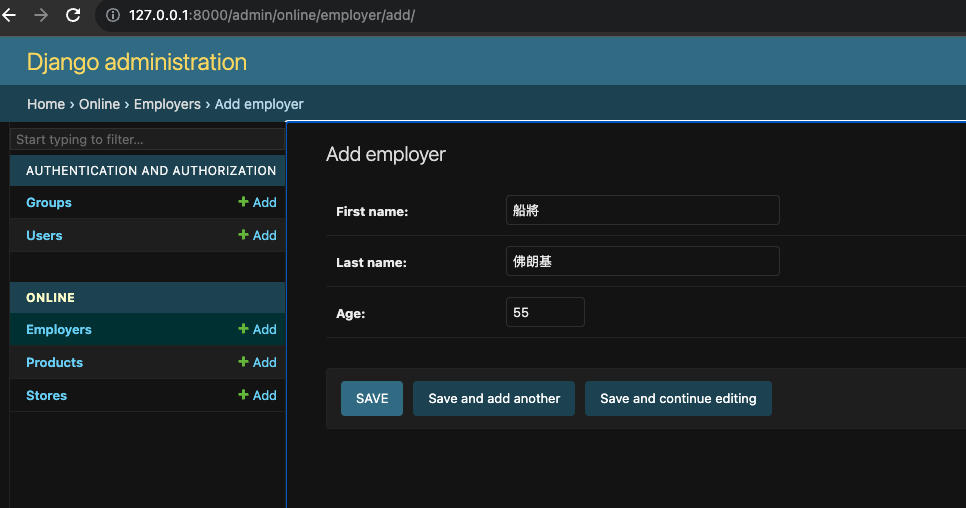Click Add next to Users
The width and height of the screenshot is (966, 508).
pyautogui.click(x=257, y=235)
